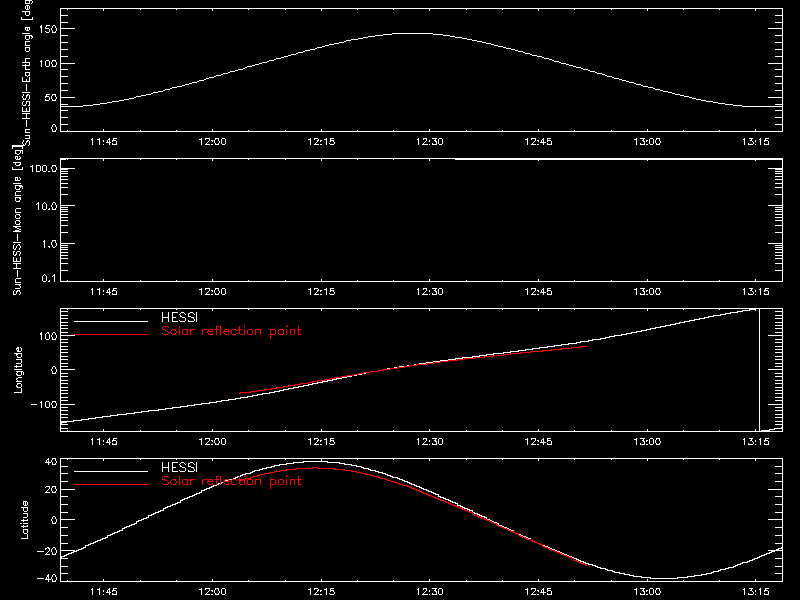Click the 1.0 tick on Moon angle axis
This screenshot has height=600, width=800.
(x=49, y=244)
